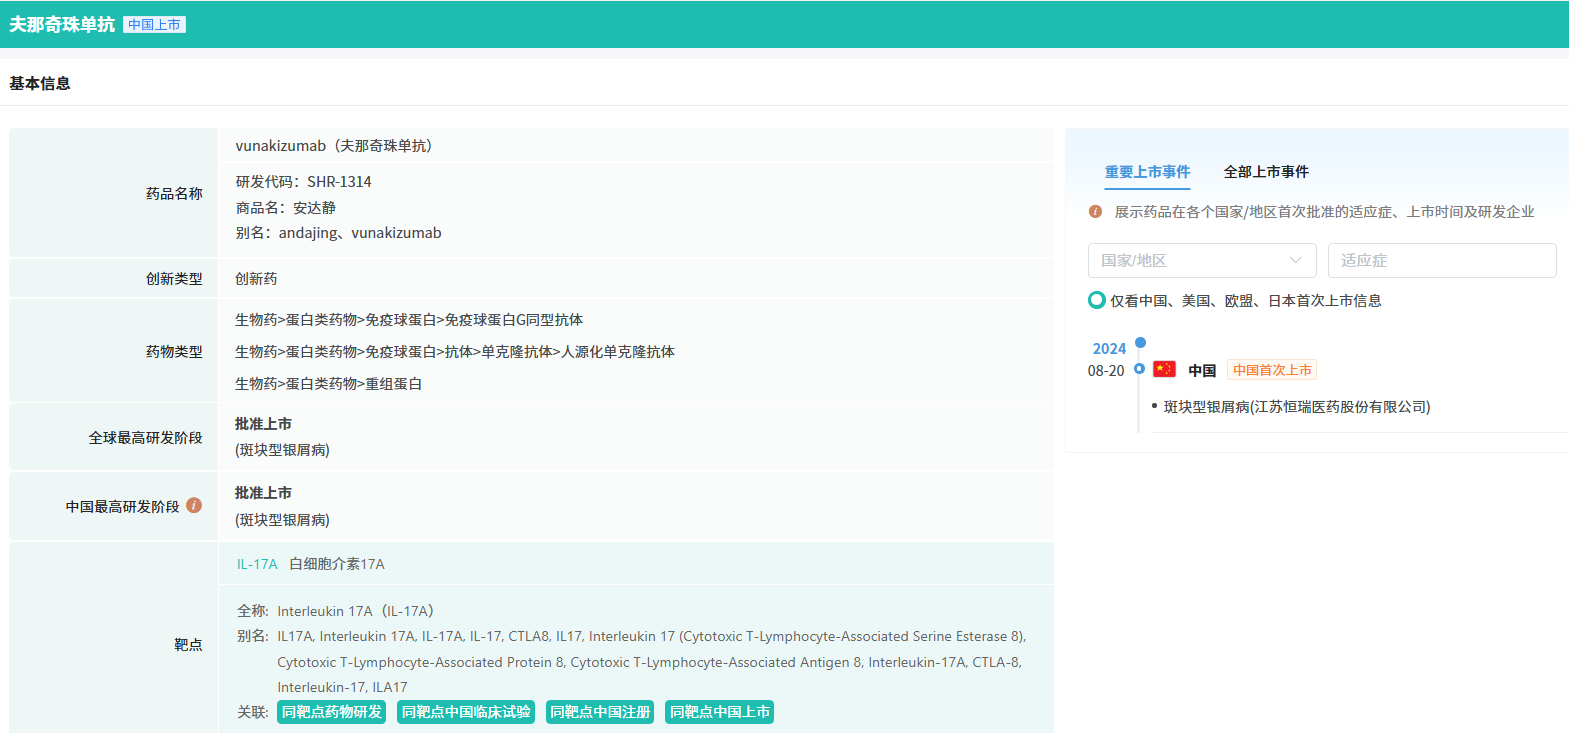The image size is (1569, 733).
Task: Open the IL-17A target link
Action: (x=257, y=564)
